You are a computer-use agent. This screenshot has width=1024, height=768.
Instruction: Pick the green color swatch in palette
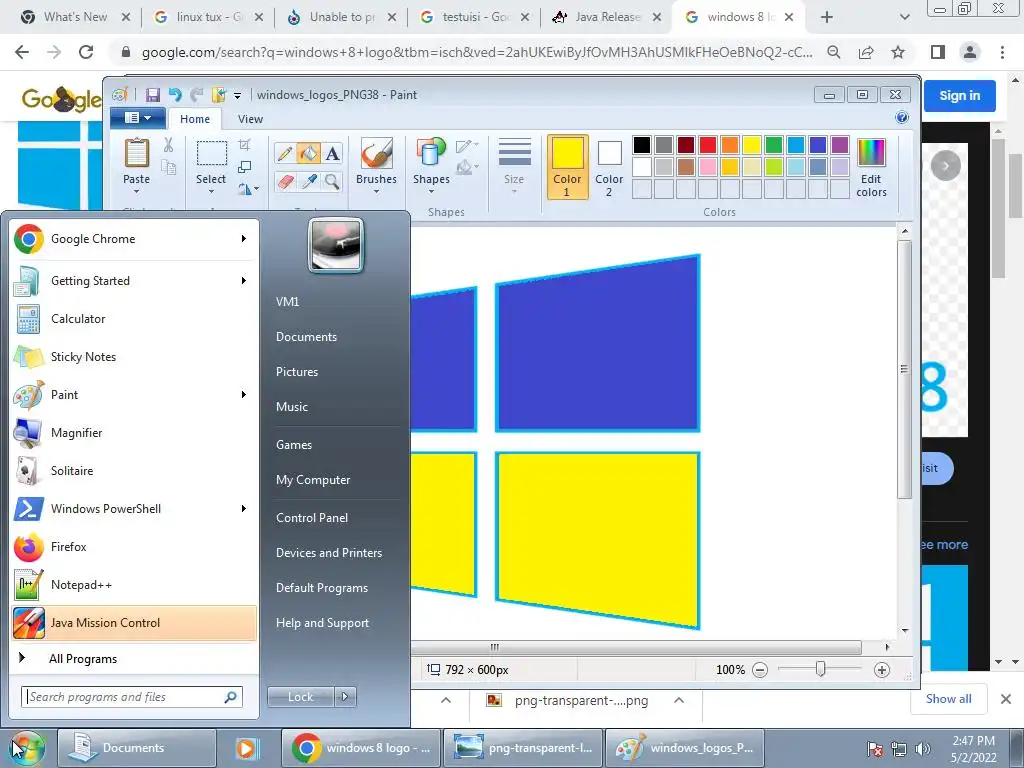(773, 145)
